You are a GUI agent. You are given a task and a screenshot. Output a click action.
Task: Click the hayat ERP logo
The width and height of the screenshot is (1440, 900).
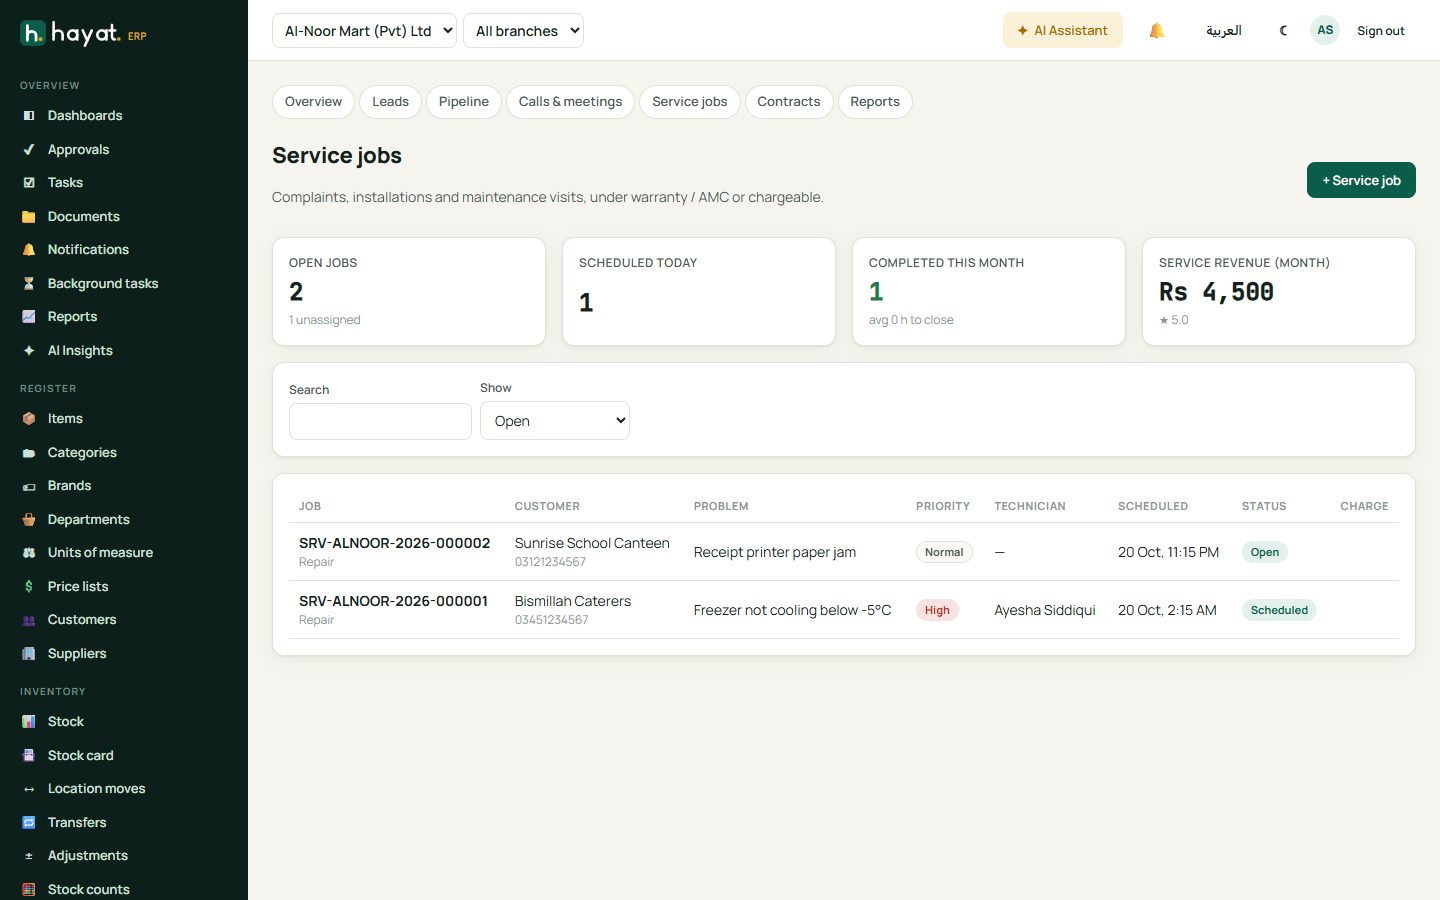[x=83, y=34]
